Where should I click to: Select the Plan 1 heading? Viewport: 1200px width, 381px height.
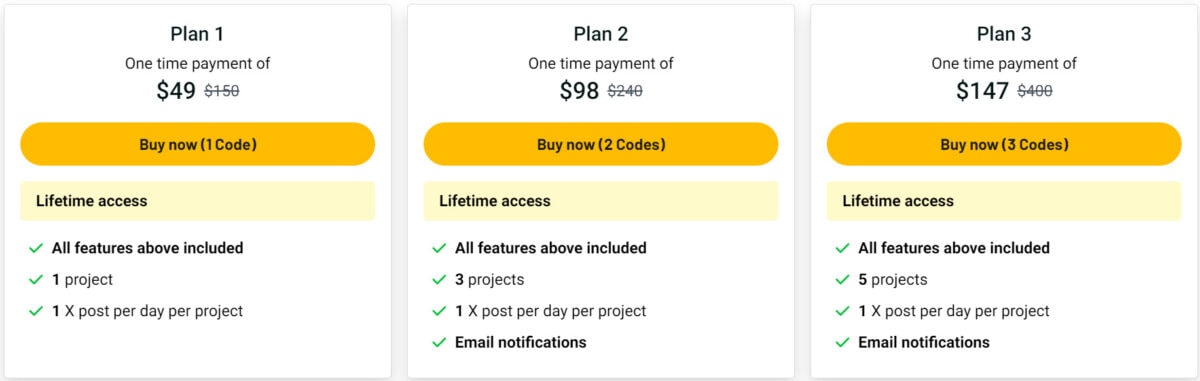click(x=197, y=34)
